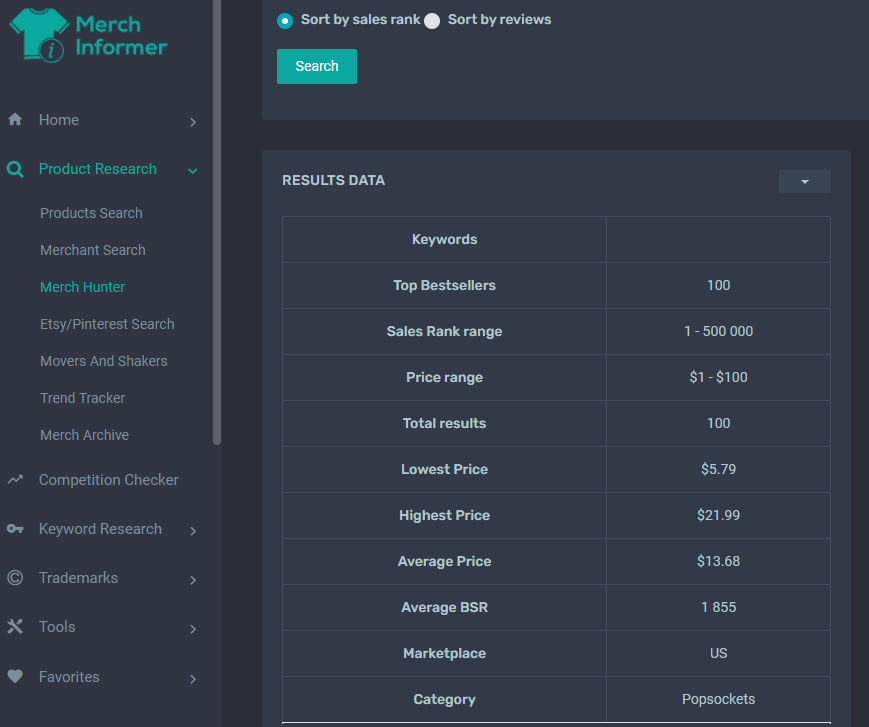Click the Average BSR row label

[444, 607]
